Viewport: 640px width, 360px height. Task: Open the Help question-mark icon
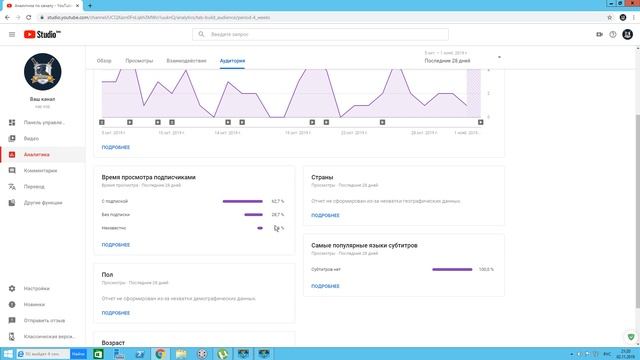tap(613, 35)
